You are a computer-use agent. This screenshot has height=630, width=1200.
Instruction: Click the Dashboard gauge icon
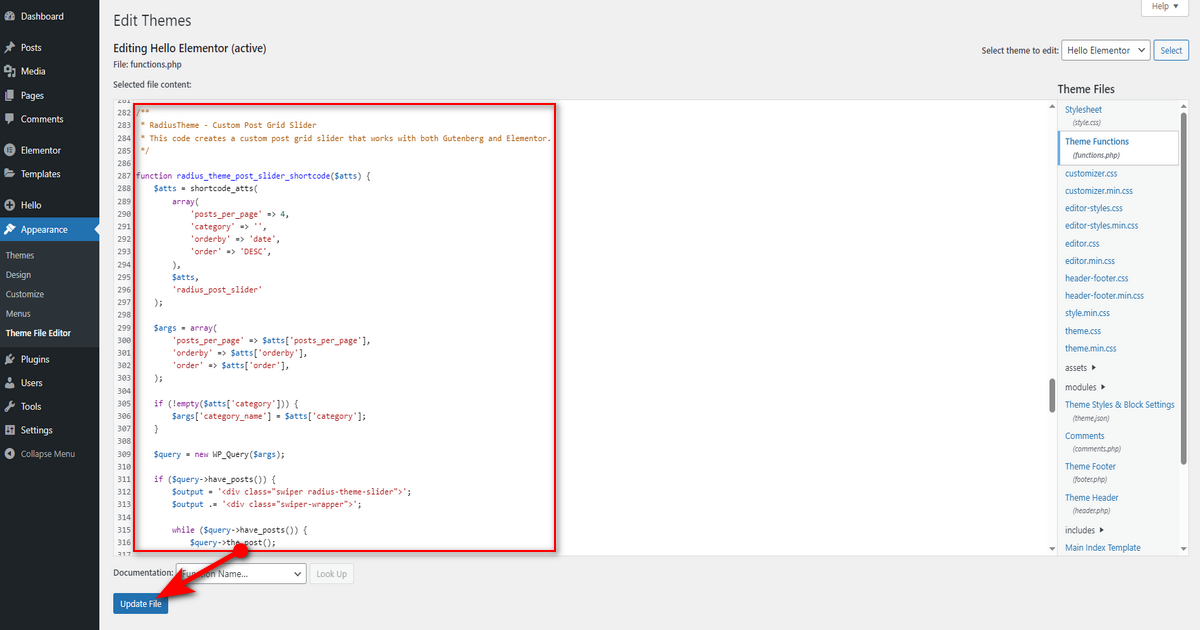10,16
